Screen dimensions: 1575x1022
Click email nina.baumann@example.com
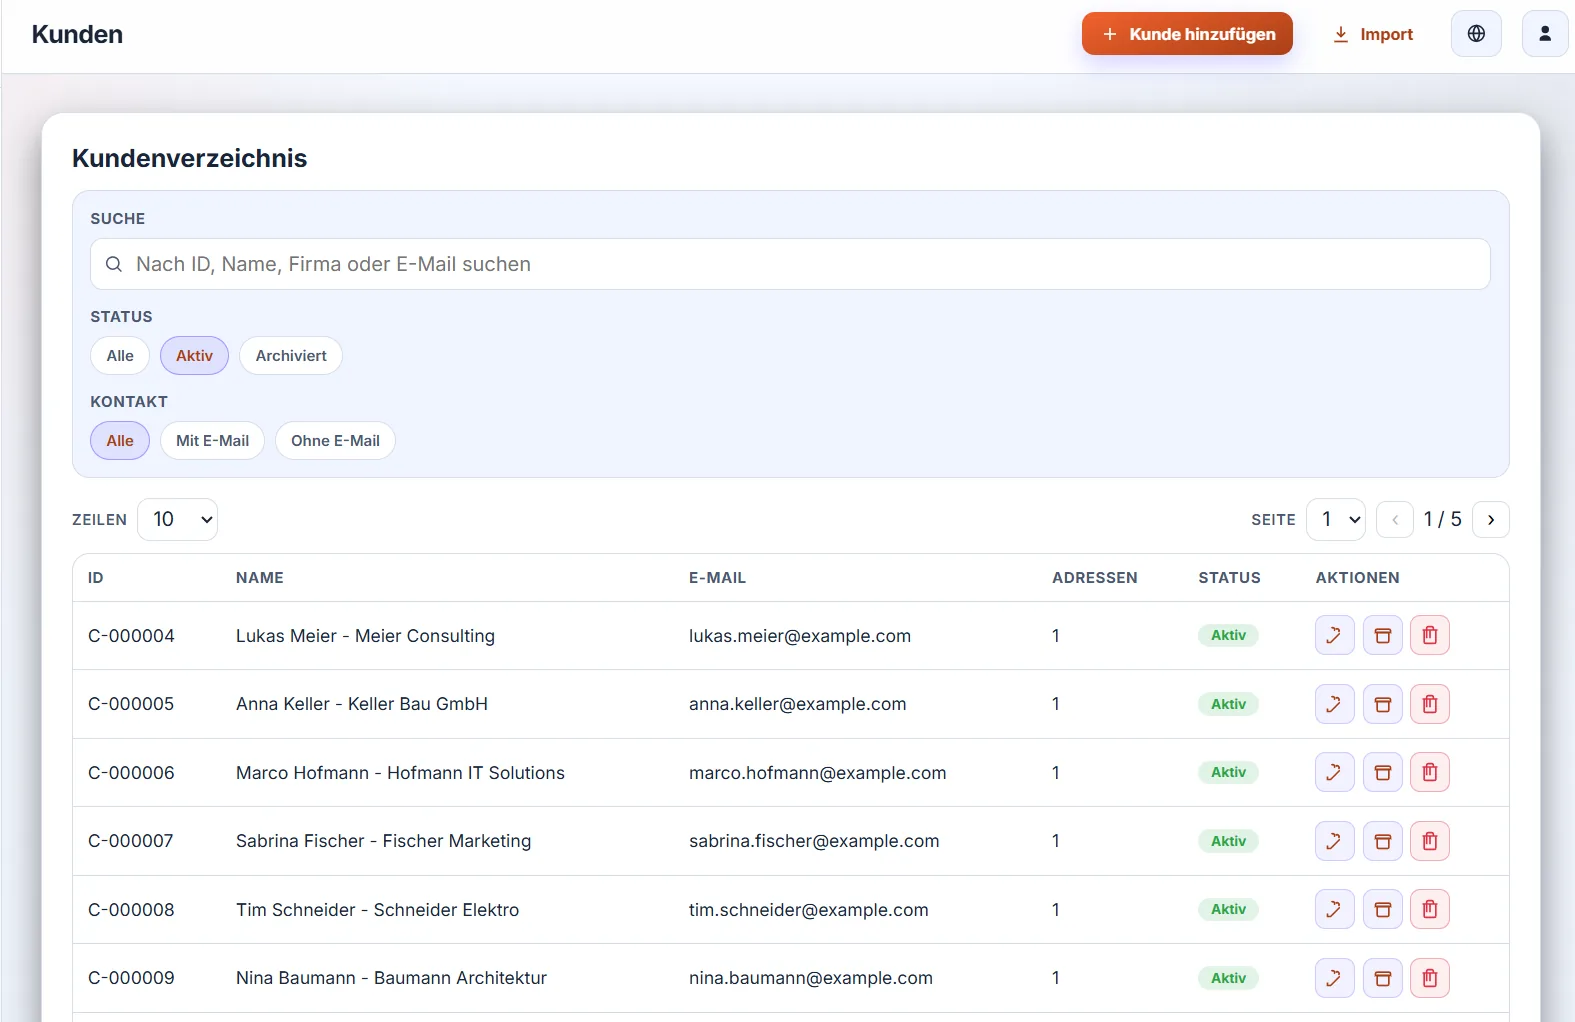click(x=811, y=978)
